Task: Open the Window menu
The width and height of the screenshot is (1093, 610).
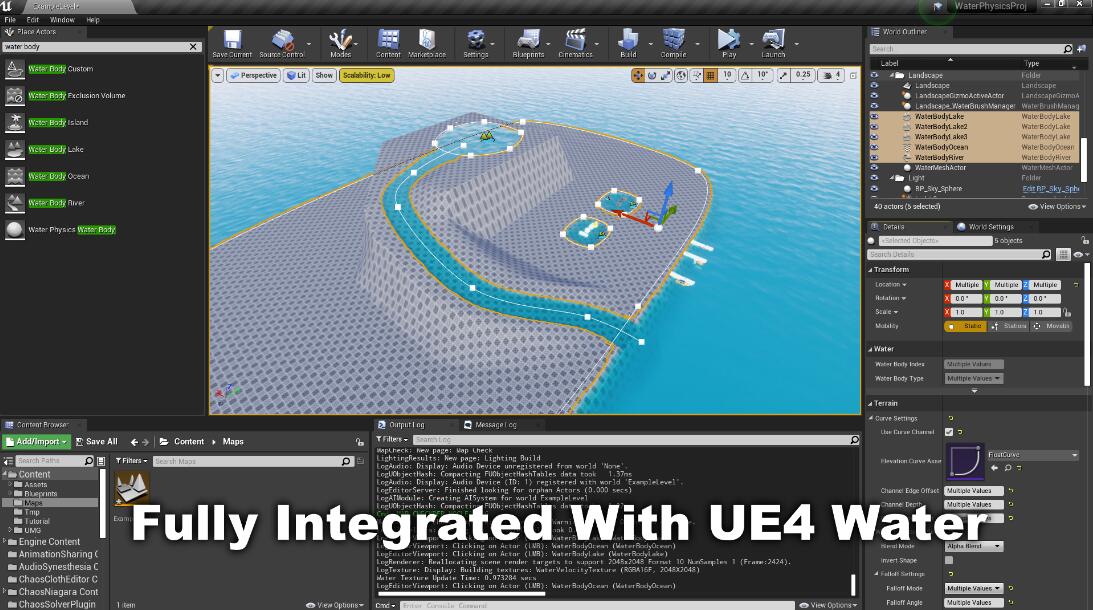Action: tap(62, 19)
